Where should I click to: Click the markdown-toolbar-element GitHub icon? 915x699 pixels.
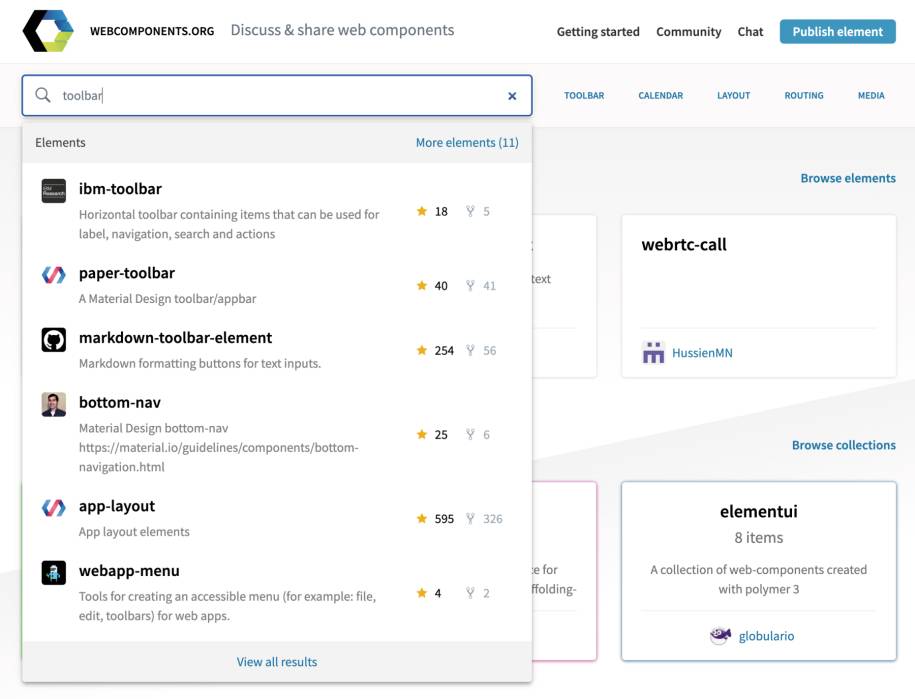(54, 340)
